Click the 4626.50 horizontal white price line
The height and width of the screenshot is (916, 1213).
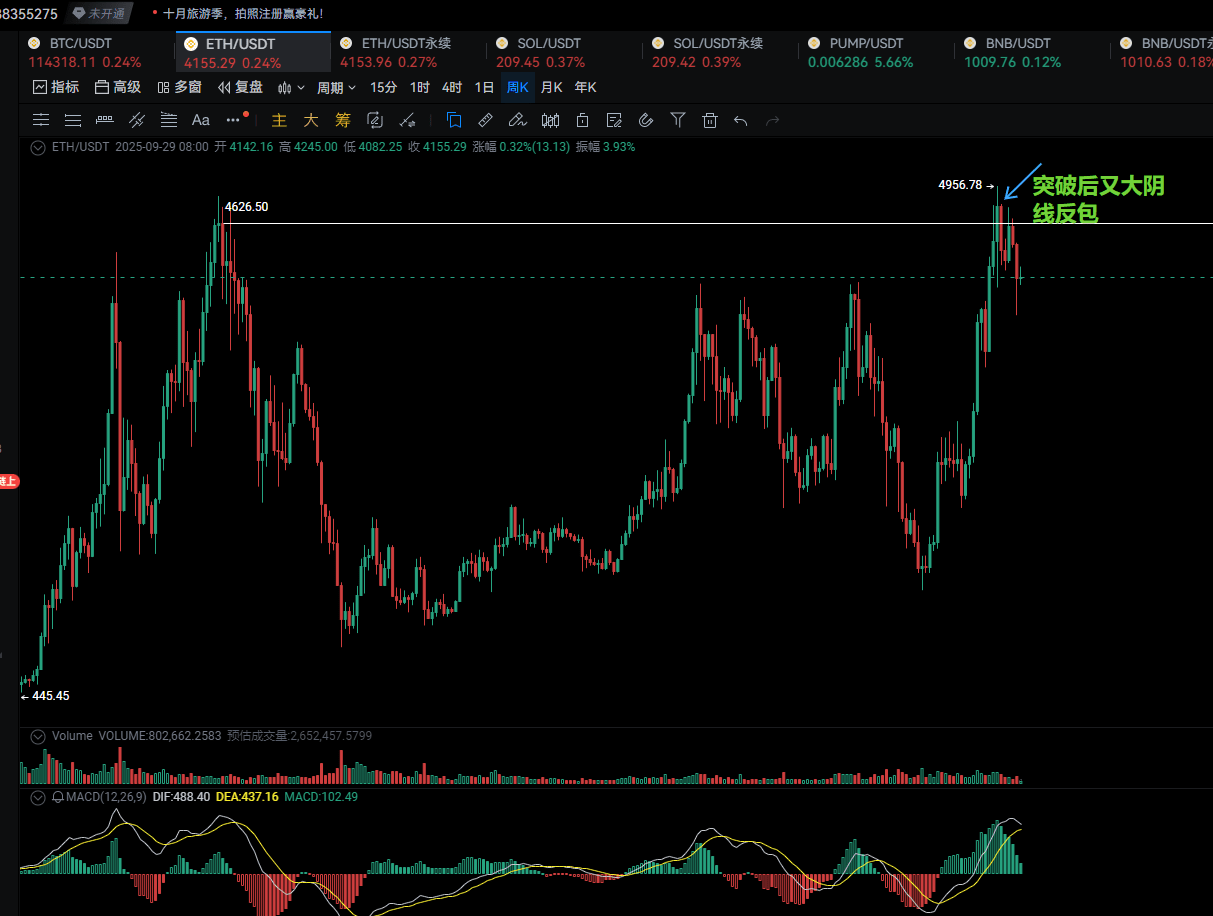pyautogui.click(x=600, y=222)
